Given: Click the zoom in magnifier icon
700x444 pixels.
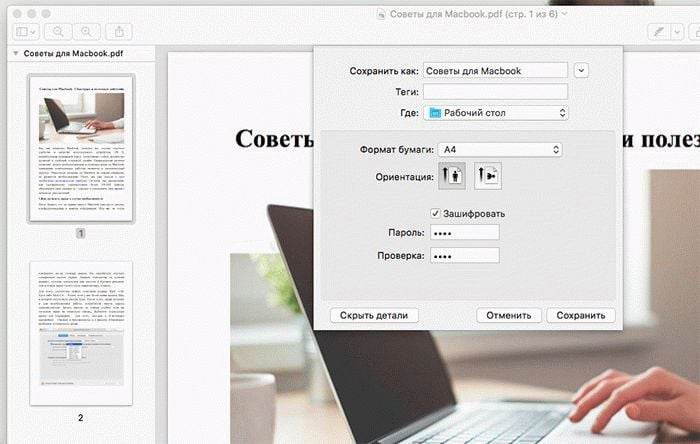Looking at the screenshot, I should click(x=87, y=32).
